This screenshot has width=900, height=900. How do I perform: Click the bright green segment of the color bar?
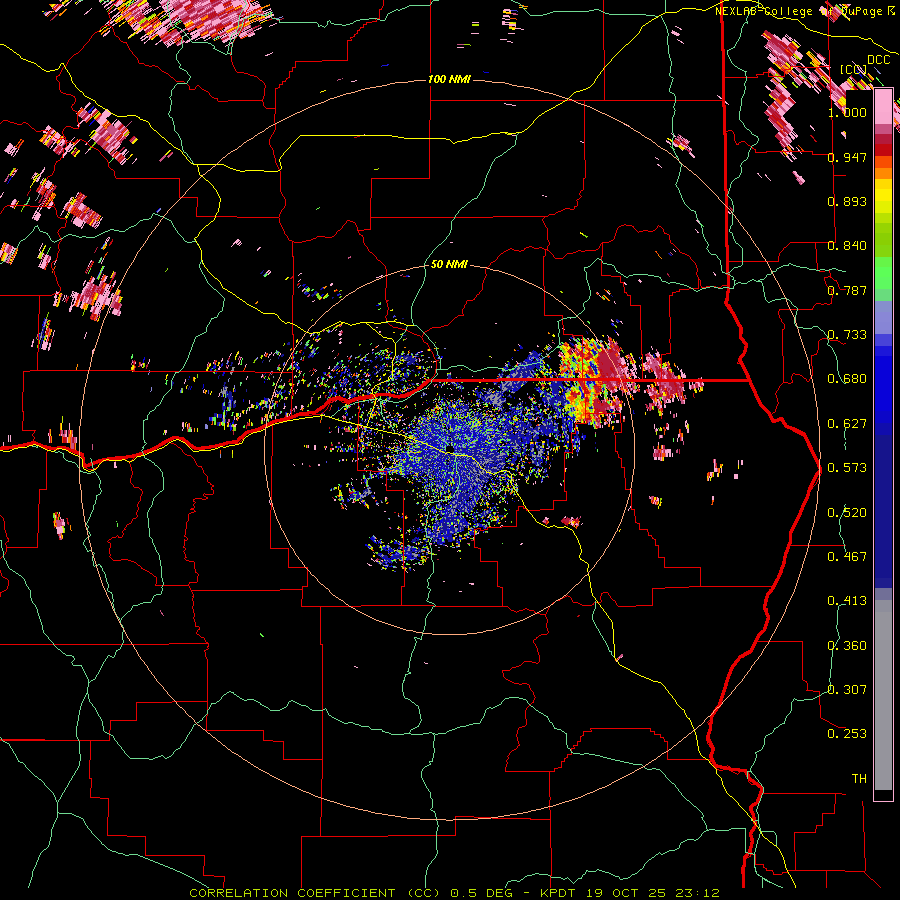pyautogui.click(x=883, y=273)
